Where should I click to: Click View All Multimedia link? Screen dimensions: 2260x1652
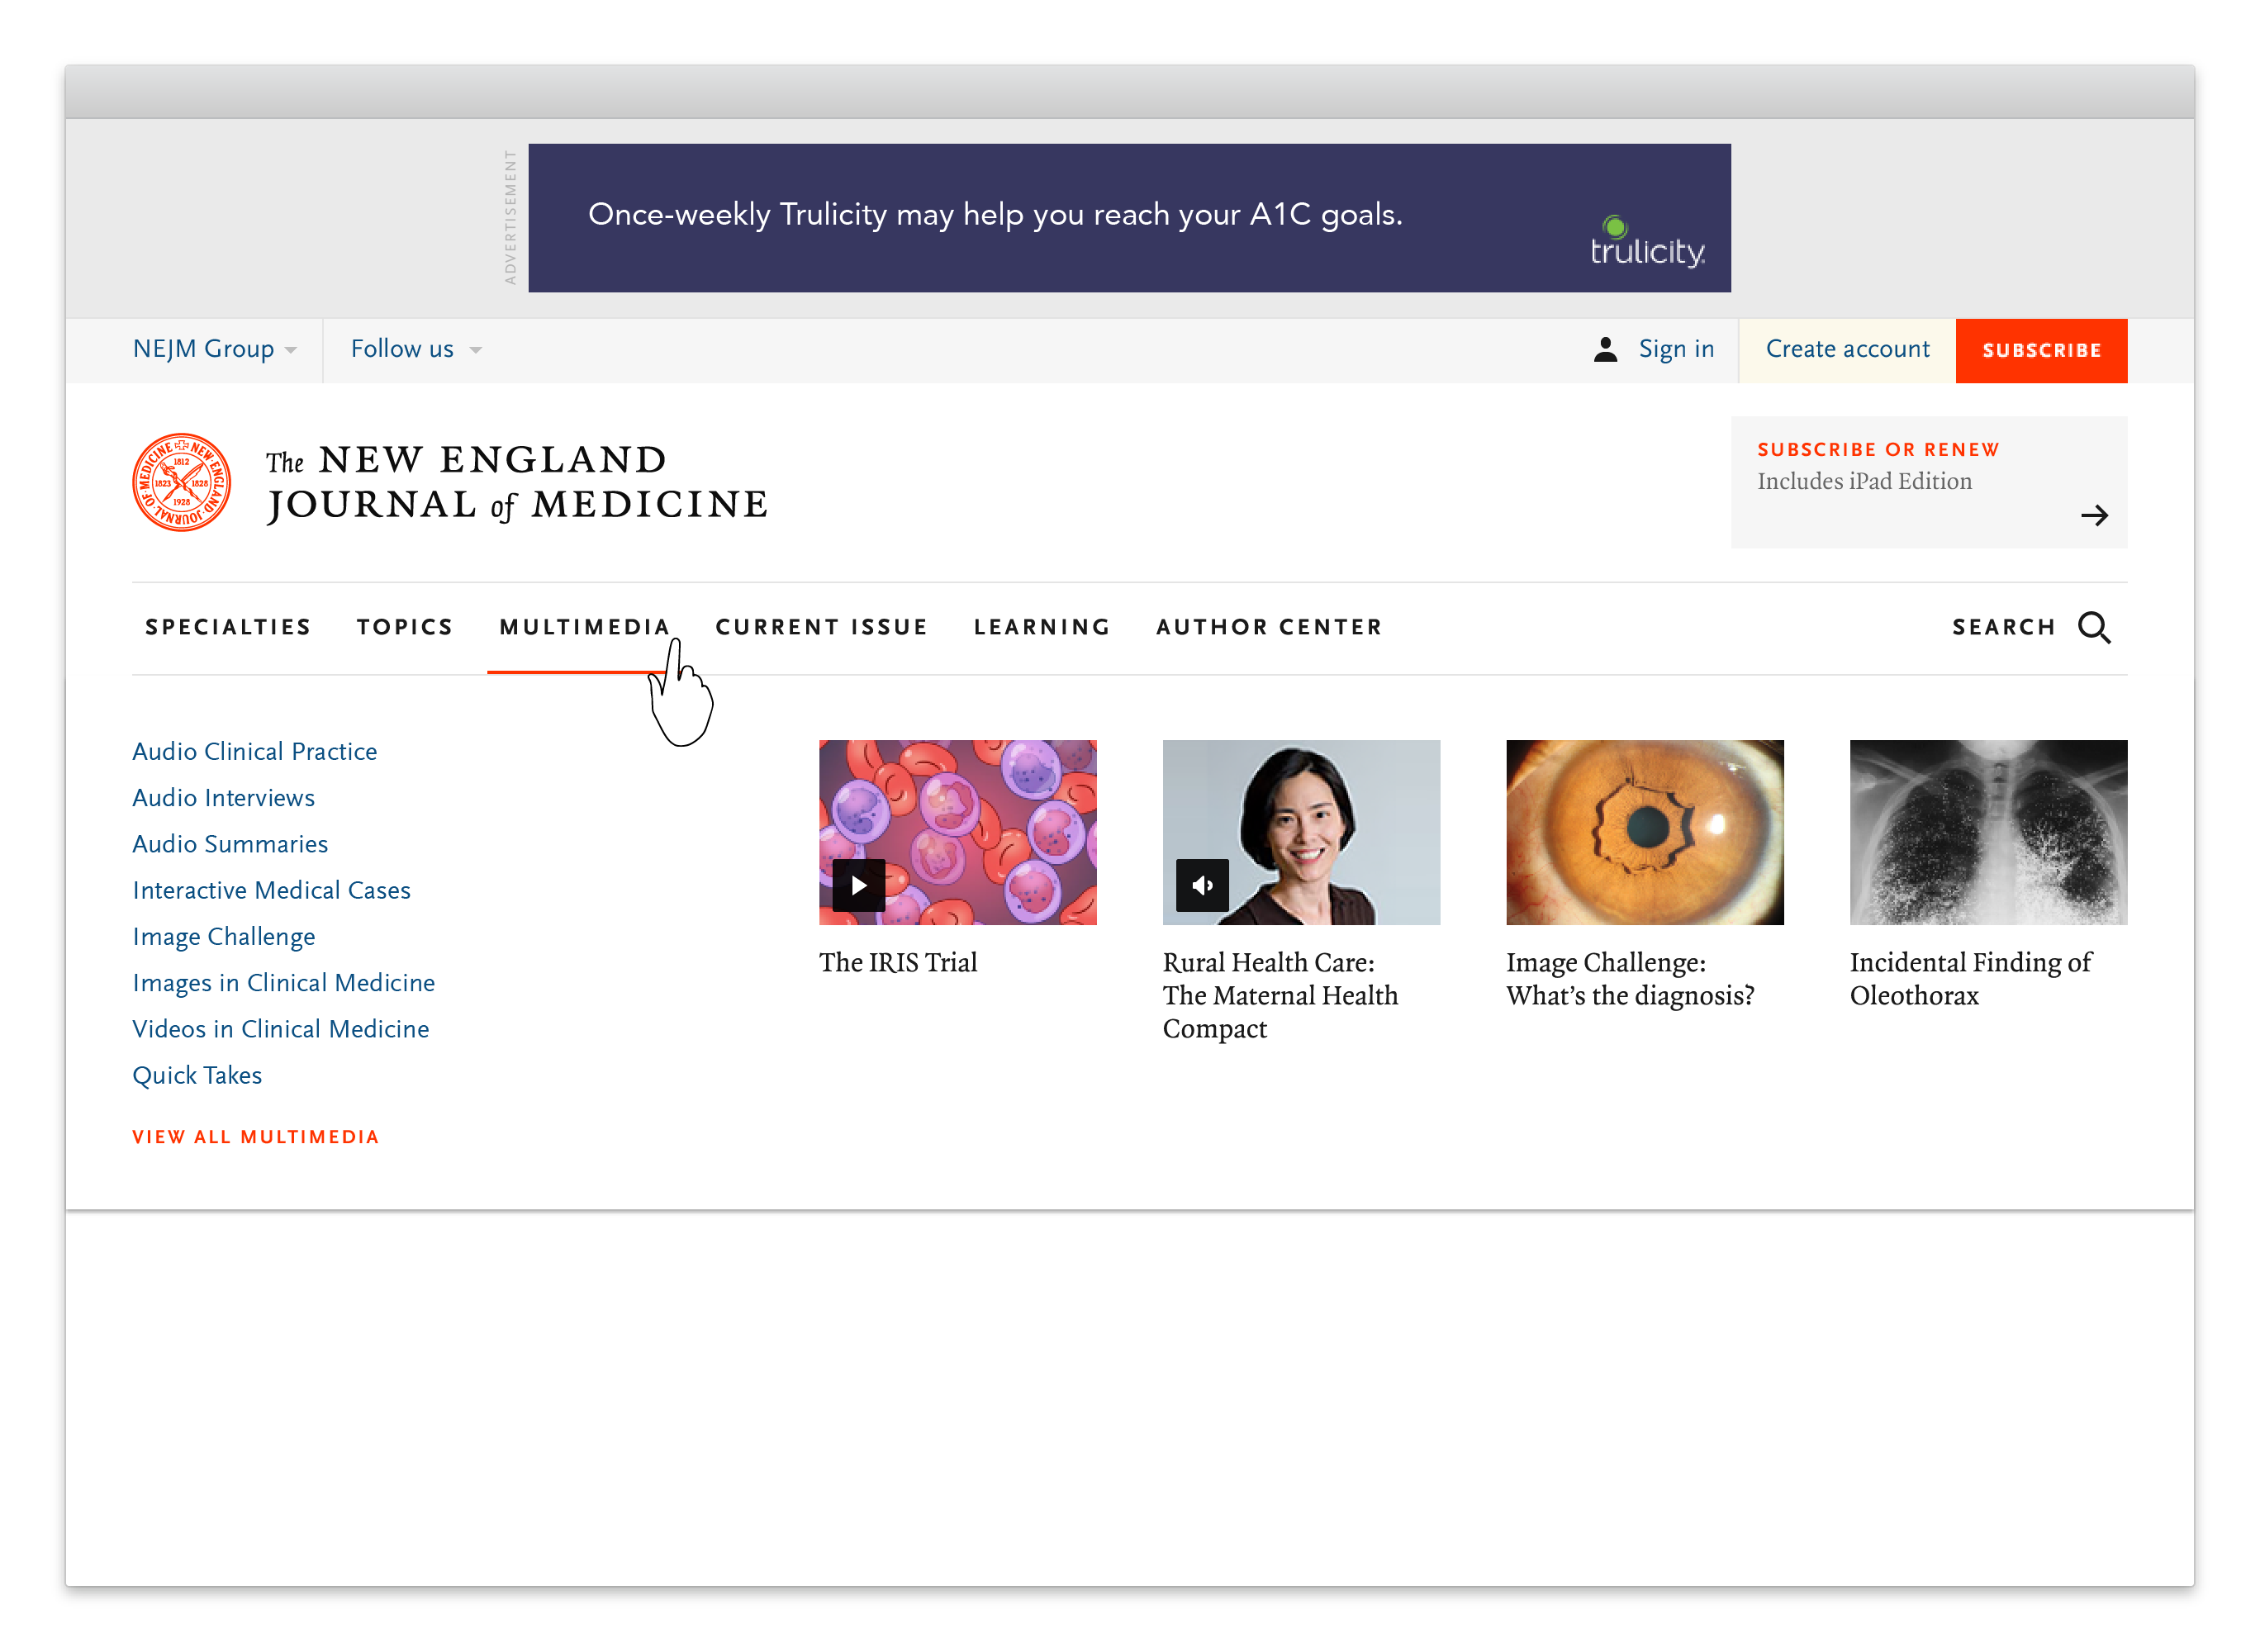(x=255, y=1137)
